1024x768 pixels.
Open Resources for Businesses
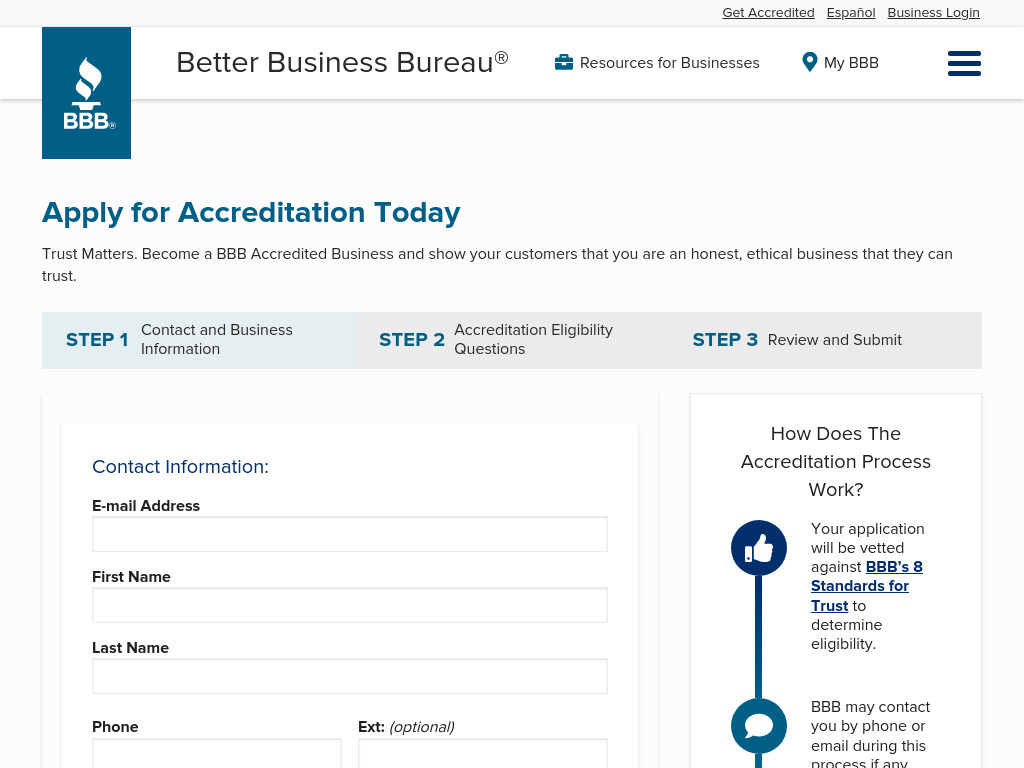tap(657, 63)
